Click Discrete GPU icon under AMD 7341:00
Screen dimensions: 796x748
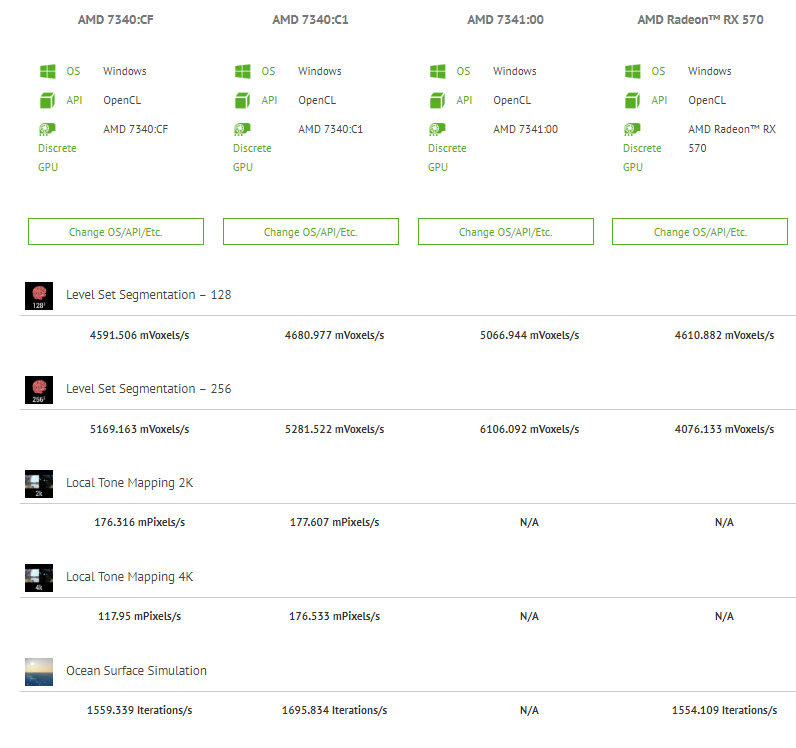pos(437,129)
